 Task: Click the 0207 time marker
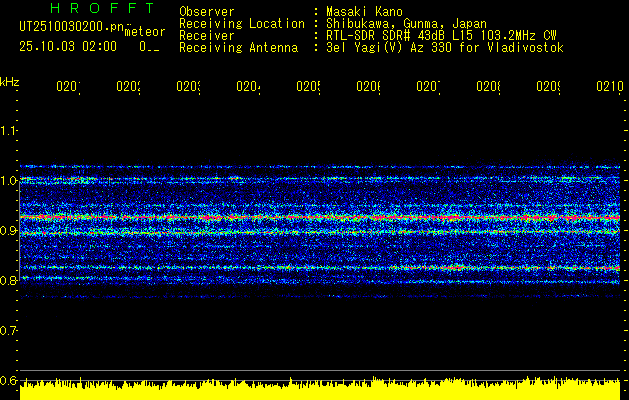(428, 86)
